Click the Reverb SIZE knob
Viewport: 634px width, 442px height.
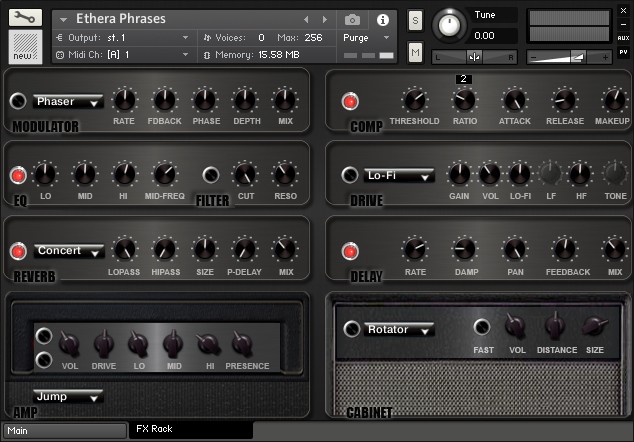pyautogui.click(x=205, y=250)
